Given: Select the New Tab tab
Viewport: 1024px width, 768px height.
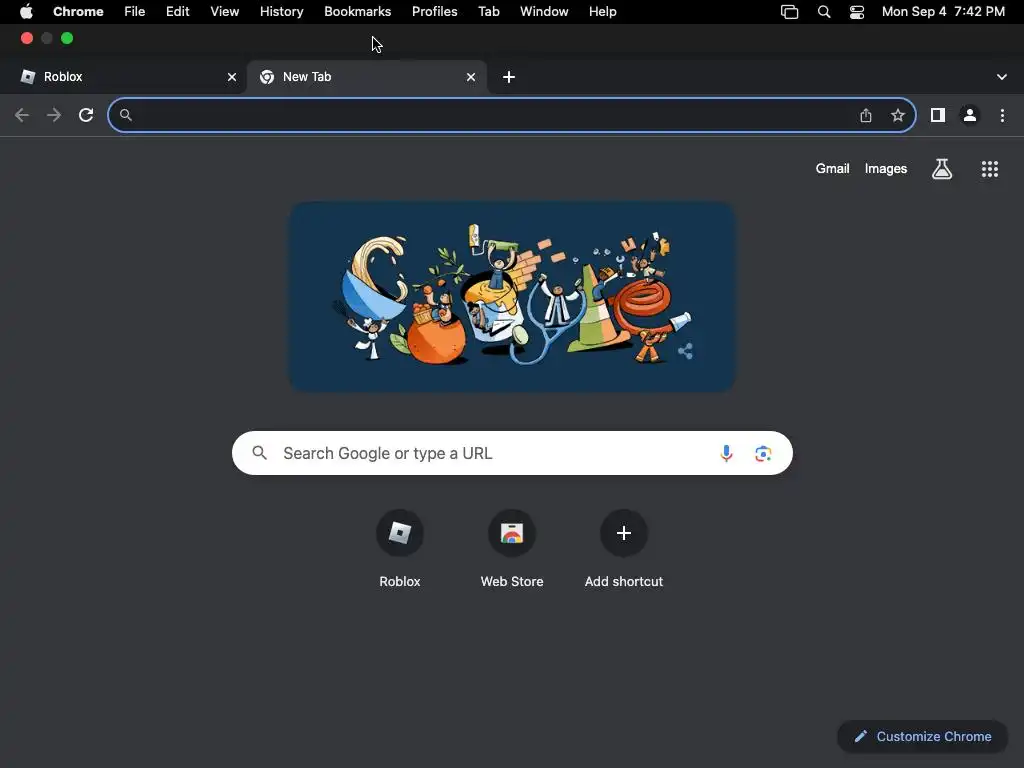Looking at the screenshot, I should tap(367, 77).
